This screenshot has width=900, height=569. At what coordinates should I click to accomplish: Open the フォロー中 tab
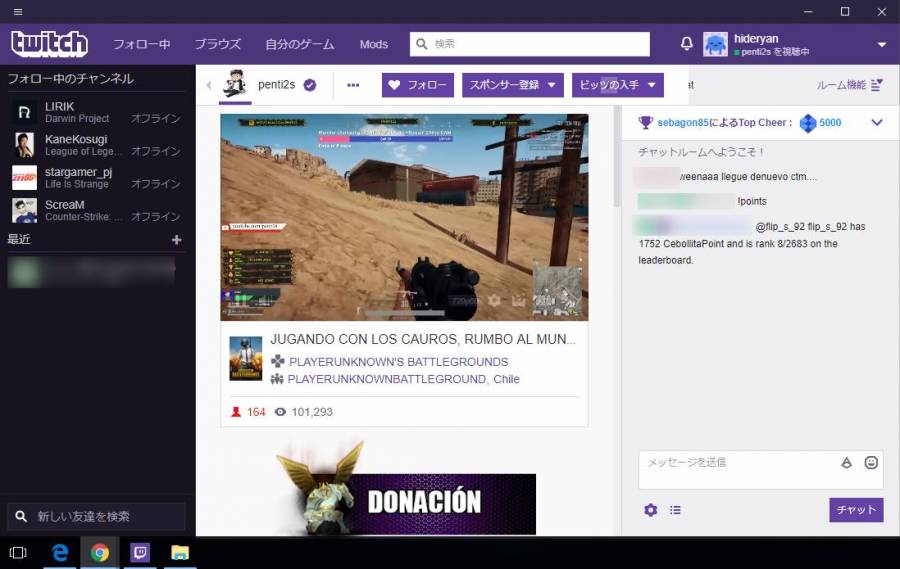(141, 44)
